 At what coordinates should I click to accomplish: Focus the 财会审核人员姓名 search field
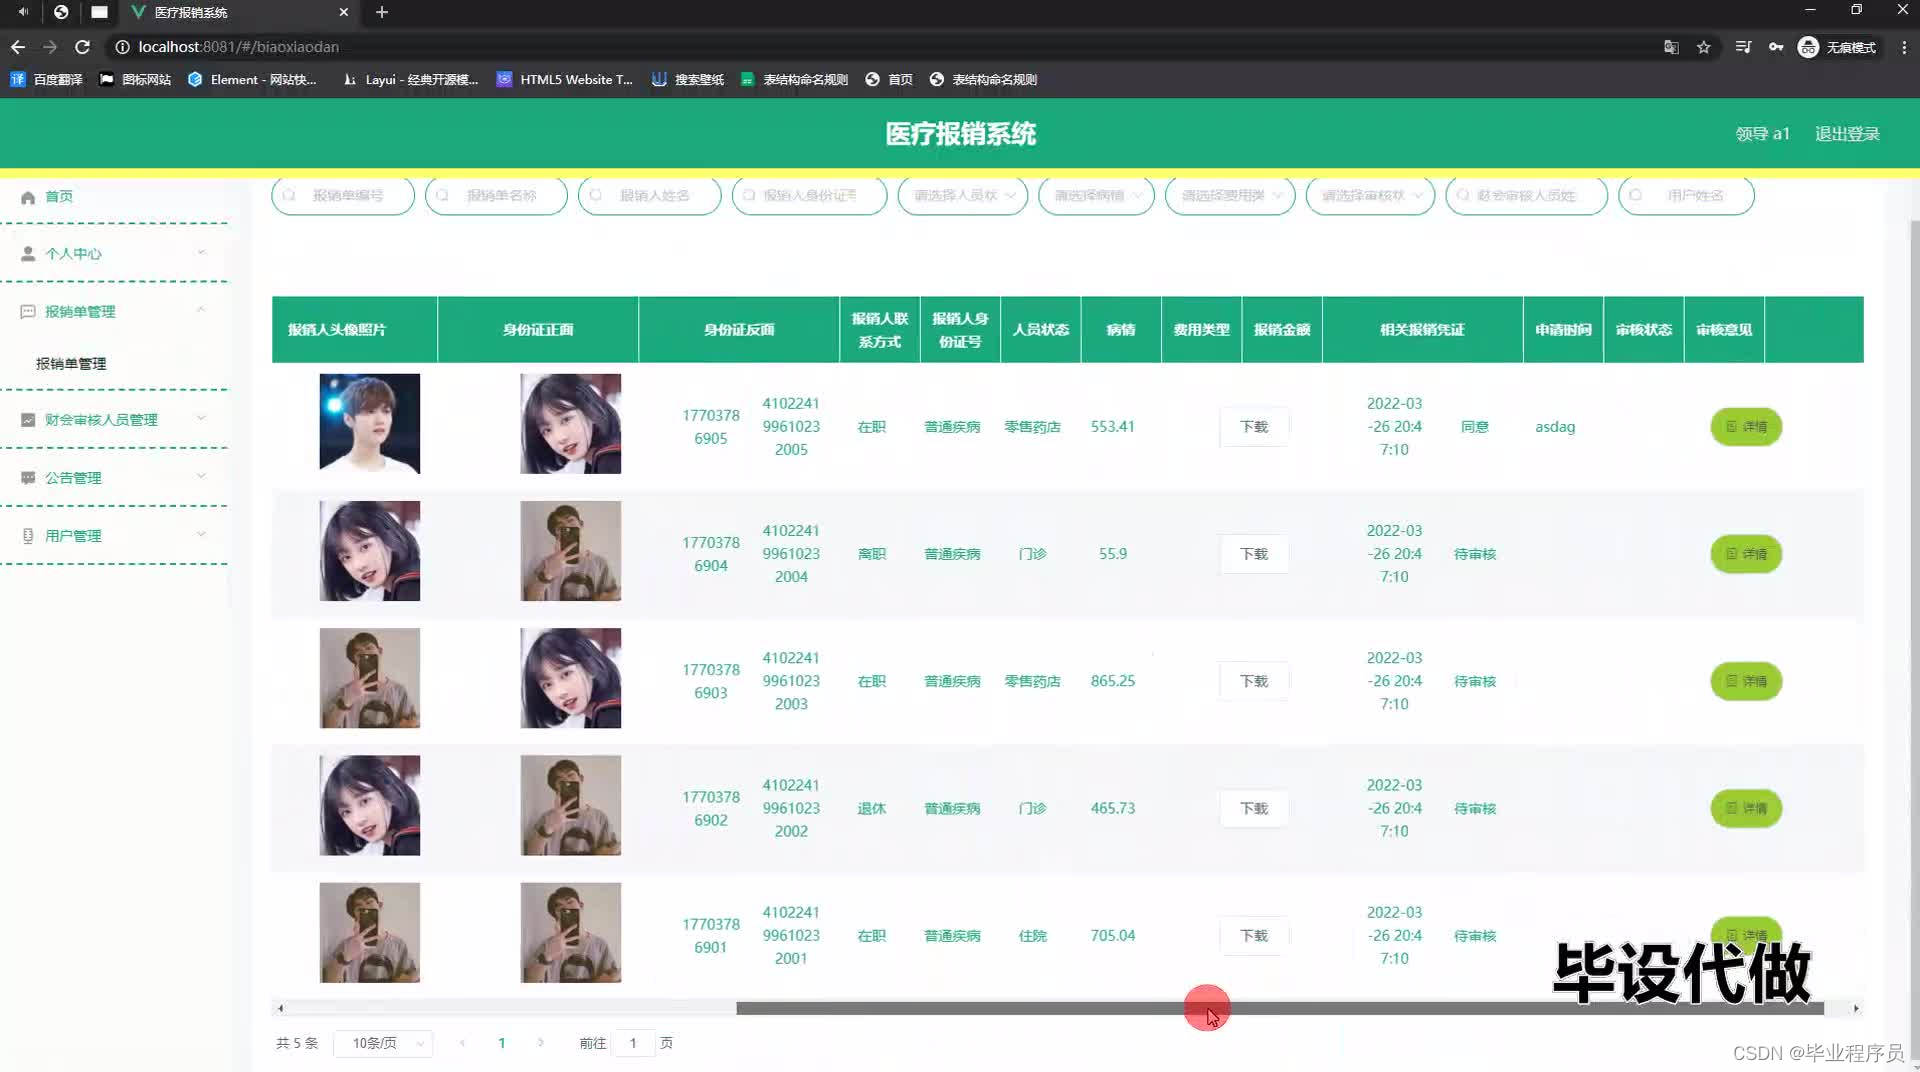point(1527,196)
